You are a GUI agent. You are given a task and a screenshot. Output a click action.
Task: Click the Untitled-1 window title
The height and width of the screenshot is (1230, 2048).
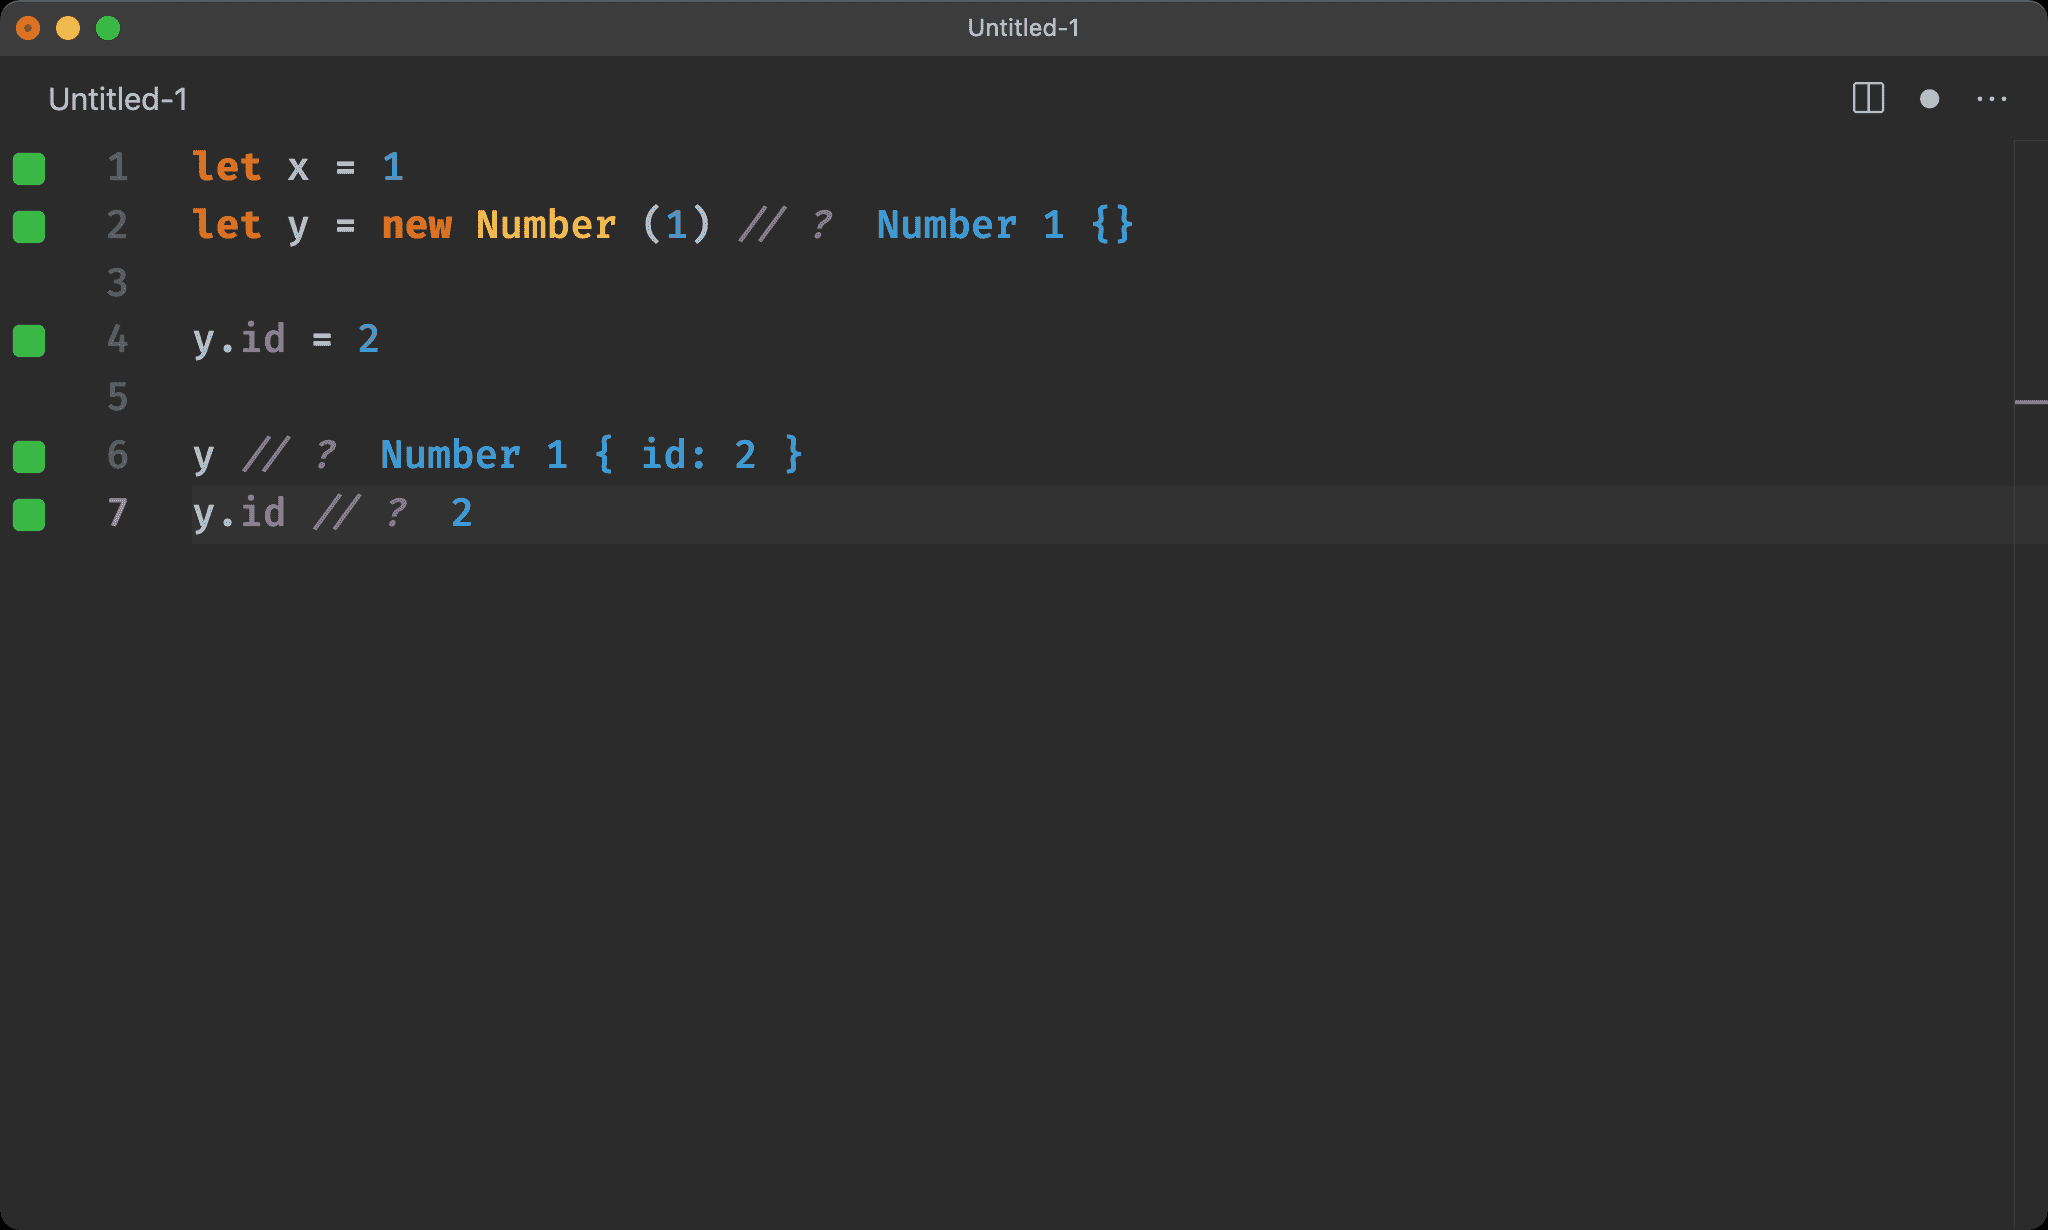pyautogui.click(x=1024, y=28)
